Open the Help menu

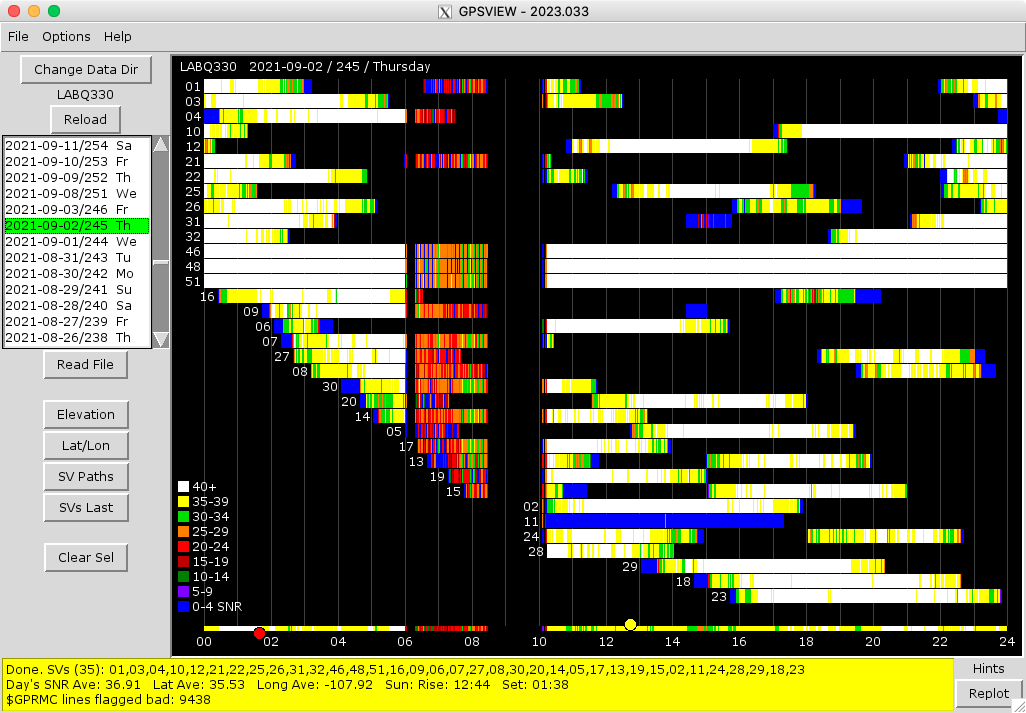[x=118, y=36]
